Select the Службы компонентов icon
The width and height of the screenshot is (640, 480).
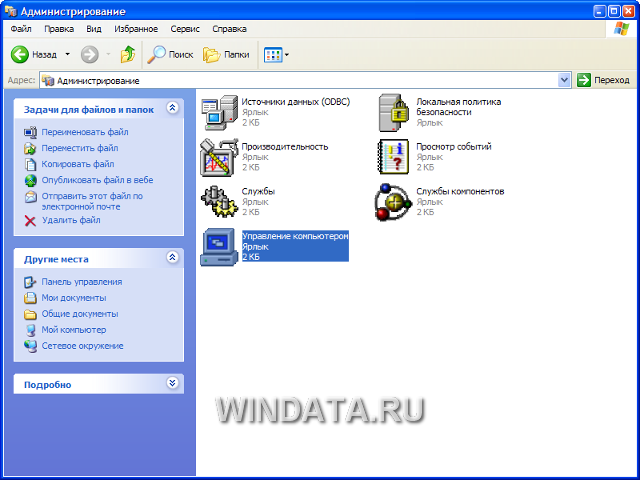pyautogui.click(x=393, y=202)
